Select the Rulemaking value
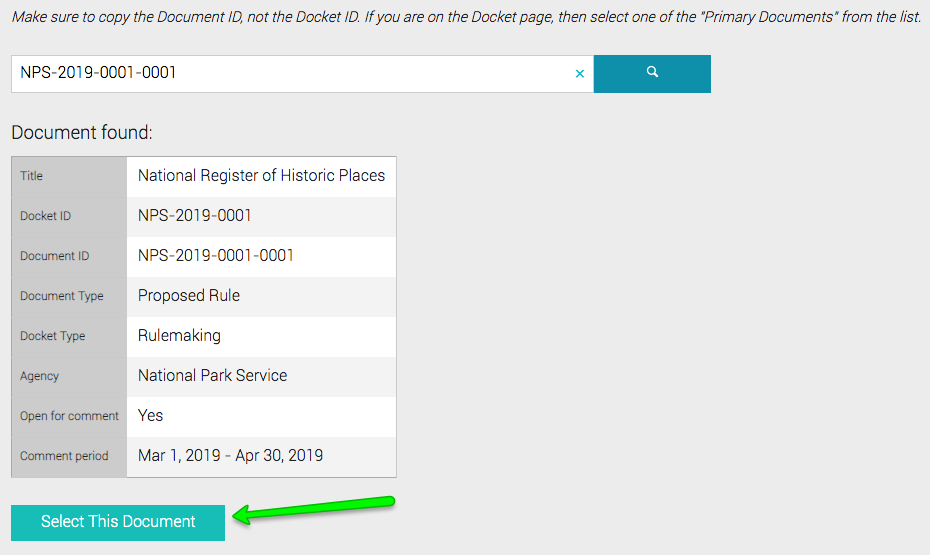 [x=179, y=336]
